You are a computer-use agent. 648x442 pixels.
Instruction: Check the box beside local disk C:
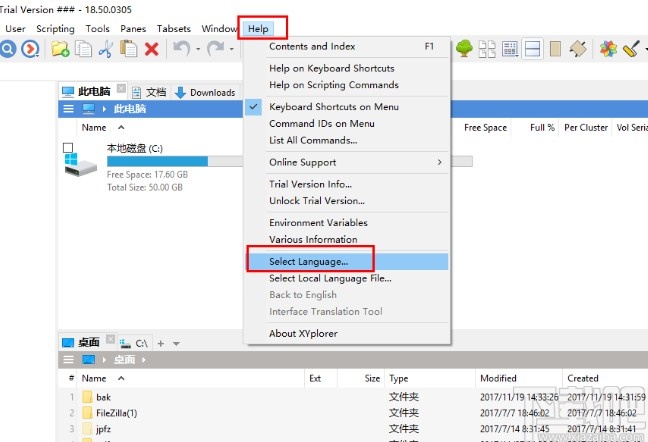coord(68,148)
